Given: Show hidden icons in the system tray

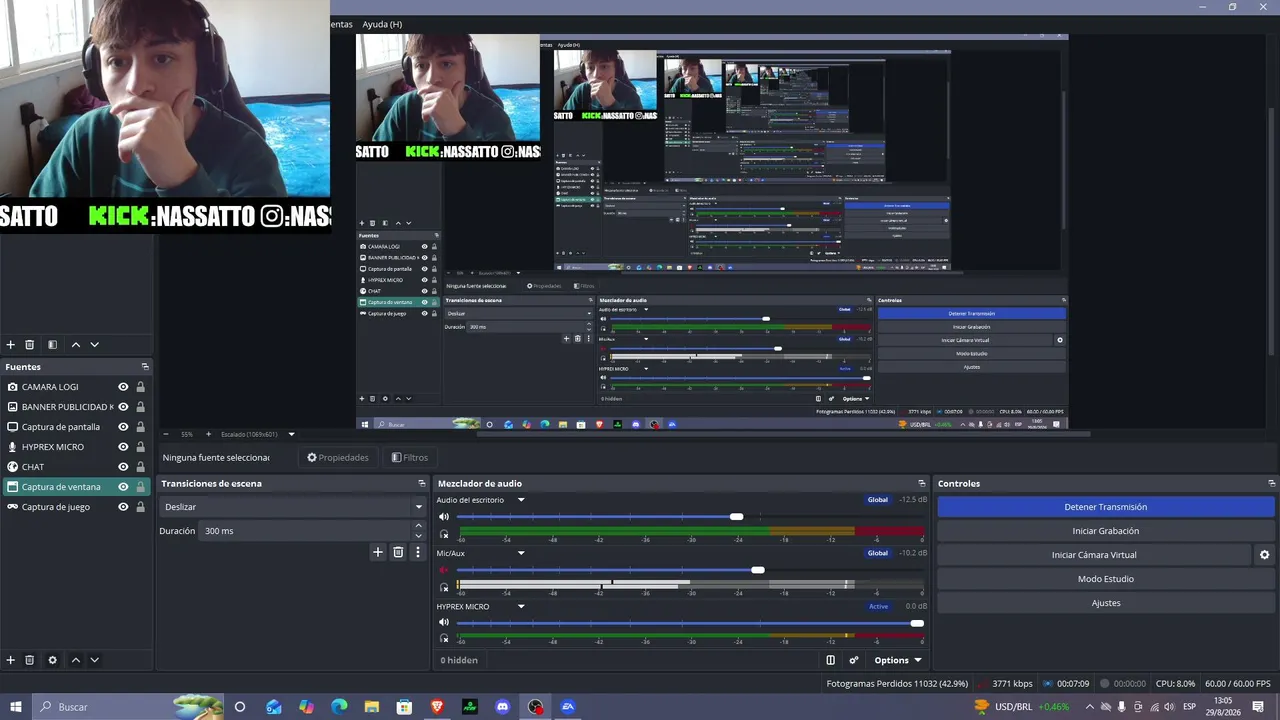Looking at the screenshot, I should (1089, 707).
